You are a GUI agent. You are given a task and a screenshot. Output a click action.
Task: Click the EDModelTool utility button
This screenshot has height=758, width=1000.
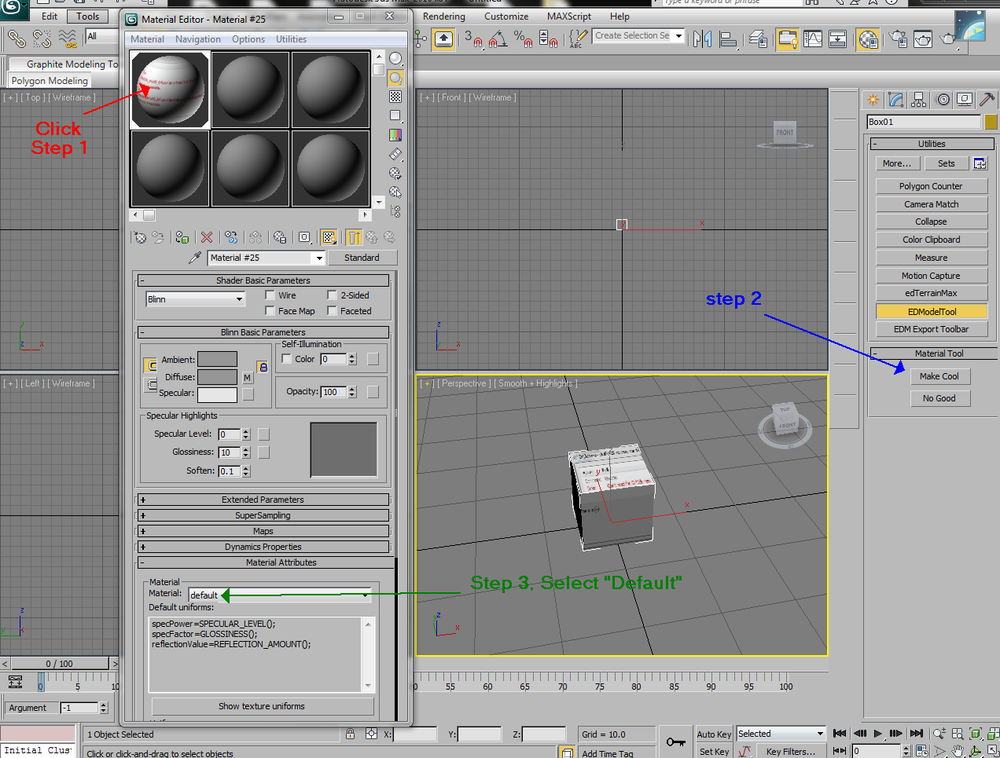point(931,312)
